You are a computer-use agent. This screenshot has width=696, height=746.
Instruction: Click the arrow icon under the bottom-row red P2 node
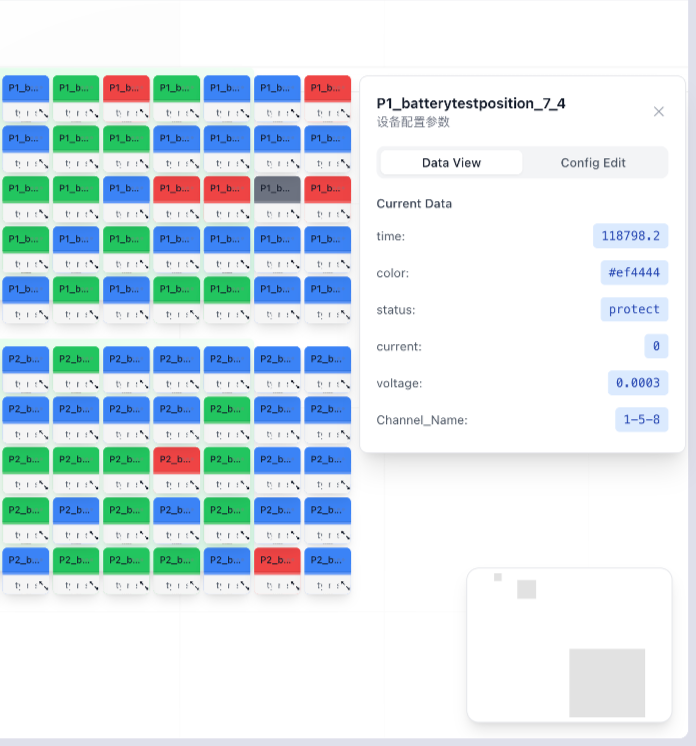pyautogui.click(x=294, y=585)
